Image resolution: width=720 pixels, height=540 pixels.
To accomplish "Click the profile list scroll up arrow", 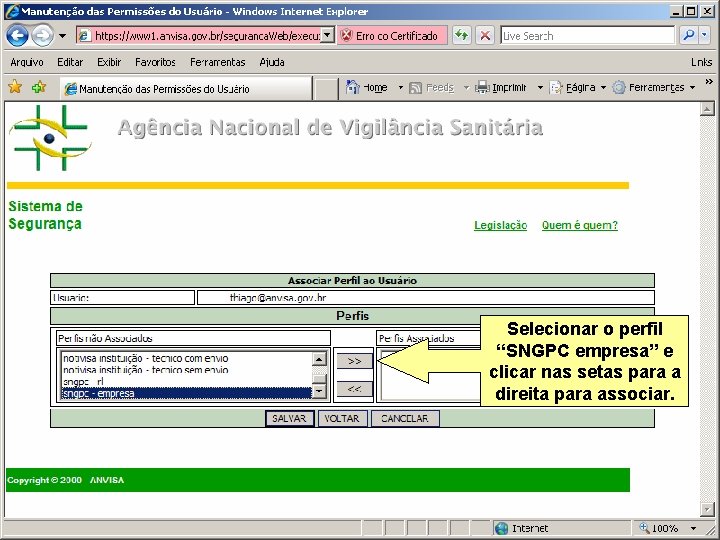I will (x=319, y=359).
